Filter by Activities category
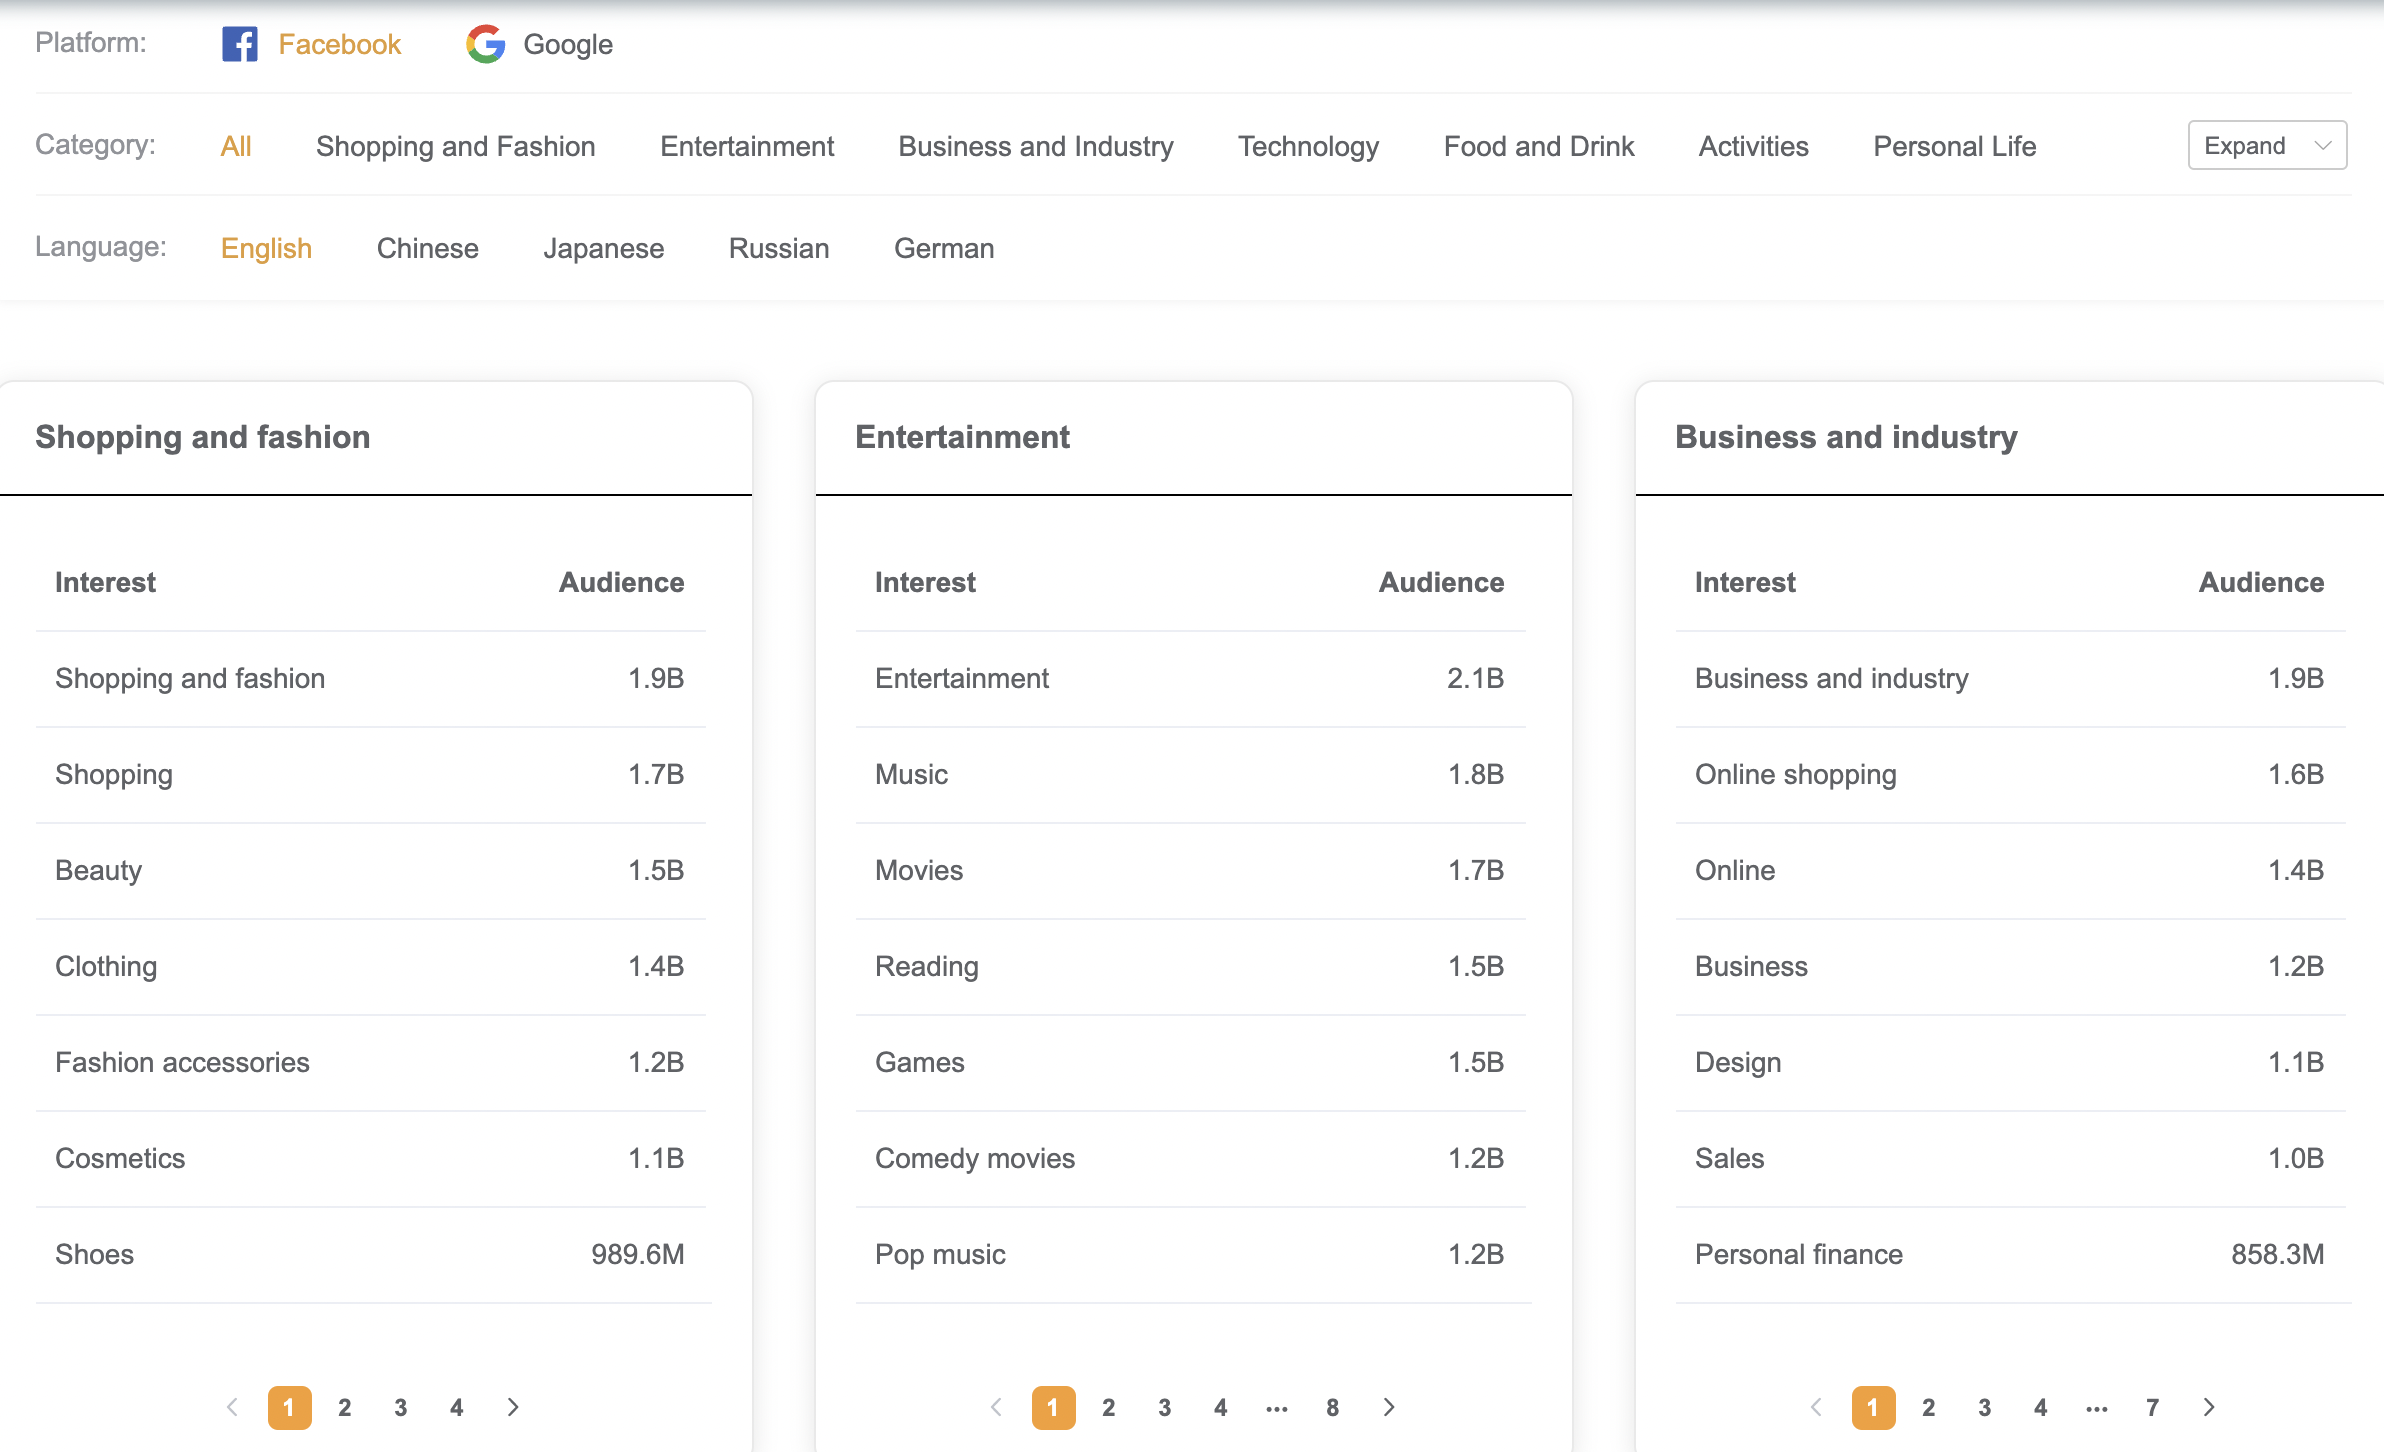Screen dimensions: 2384x1452 (x=1754, y=146)
